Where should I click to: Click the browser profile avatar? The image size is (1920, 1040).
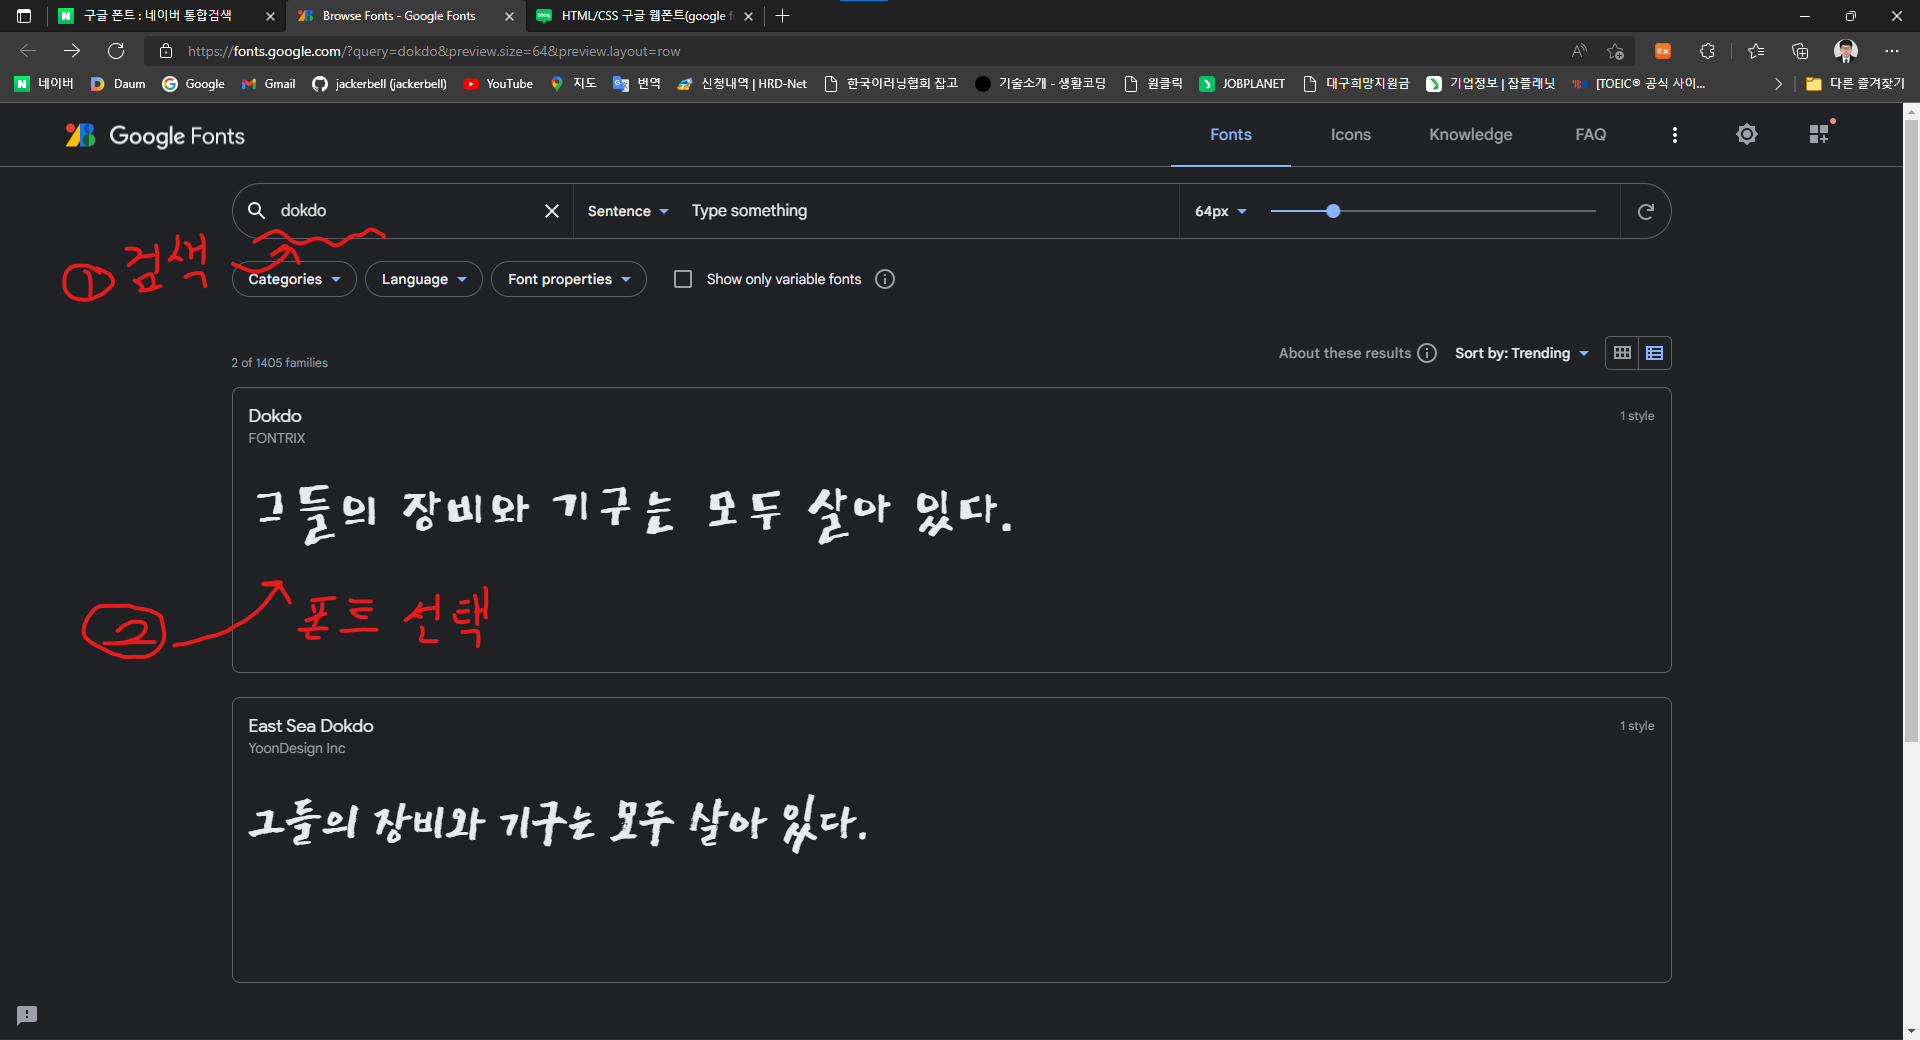tap(1846, 51)
